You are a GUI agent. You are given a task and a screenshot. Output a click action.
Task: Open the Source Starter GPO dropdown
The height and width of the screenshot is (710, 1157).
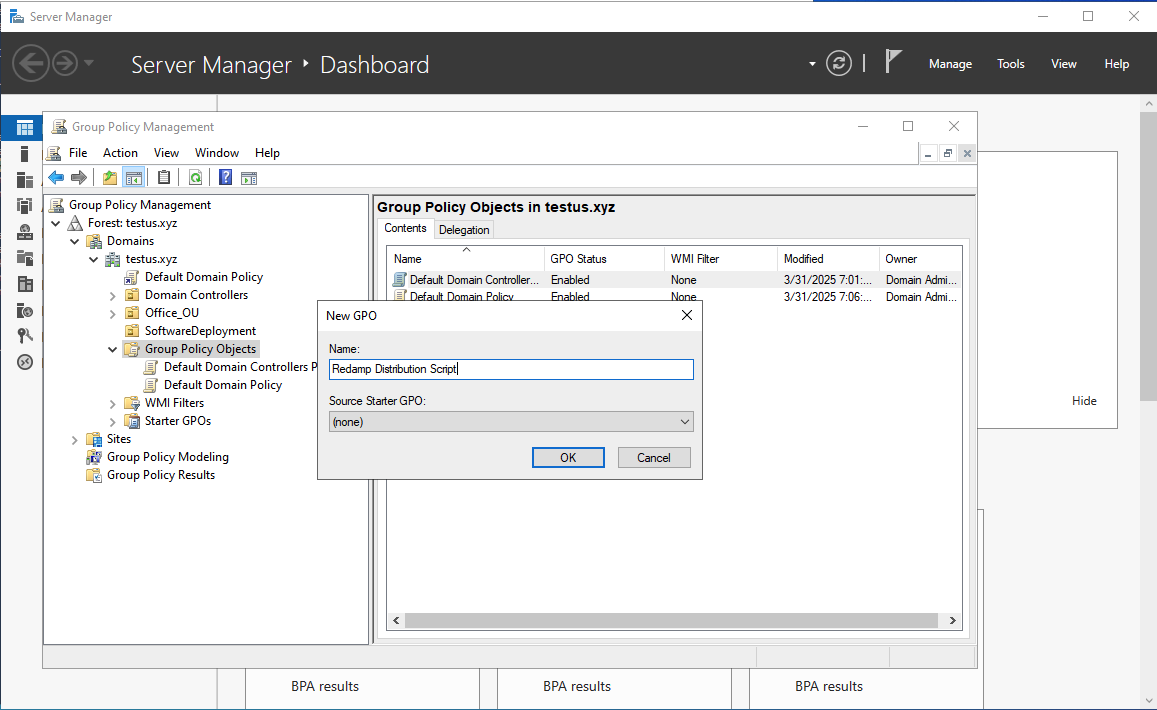[510, 422]
